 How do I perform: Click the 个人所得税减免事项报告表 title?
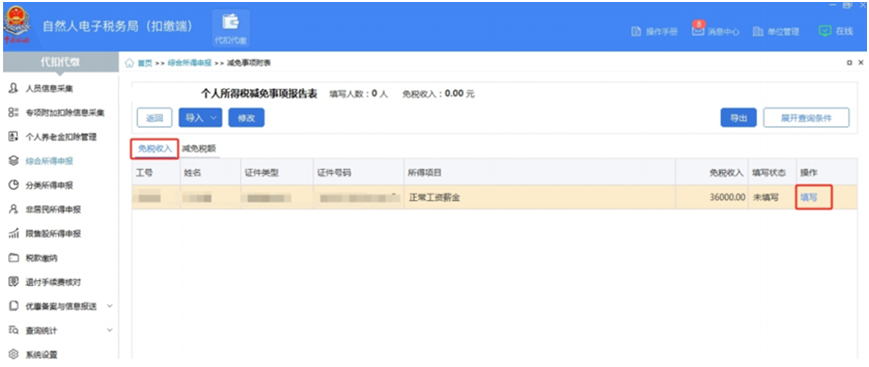point(259,94)
